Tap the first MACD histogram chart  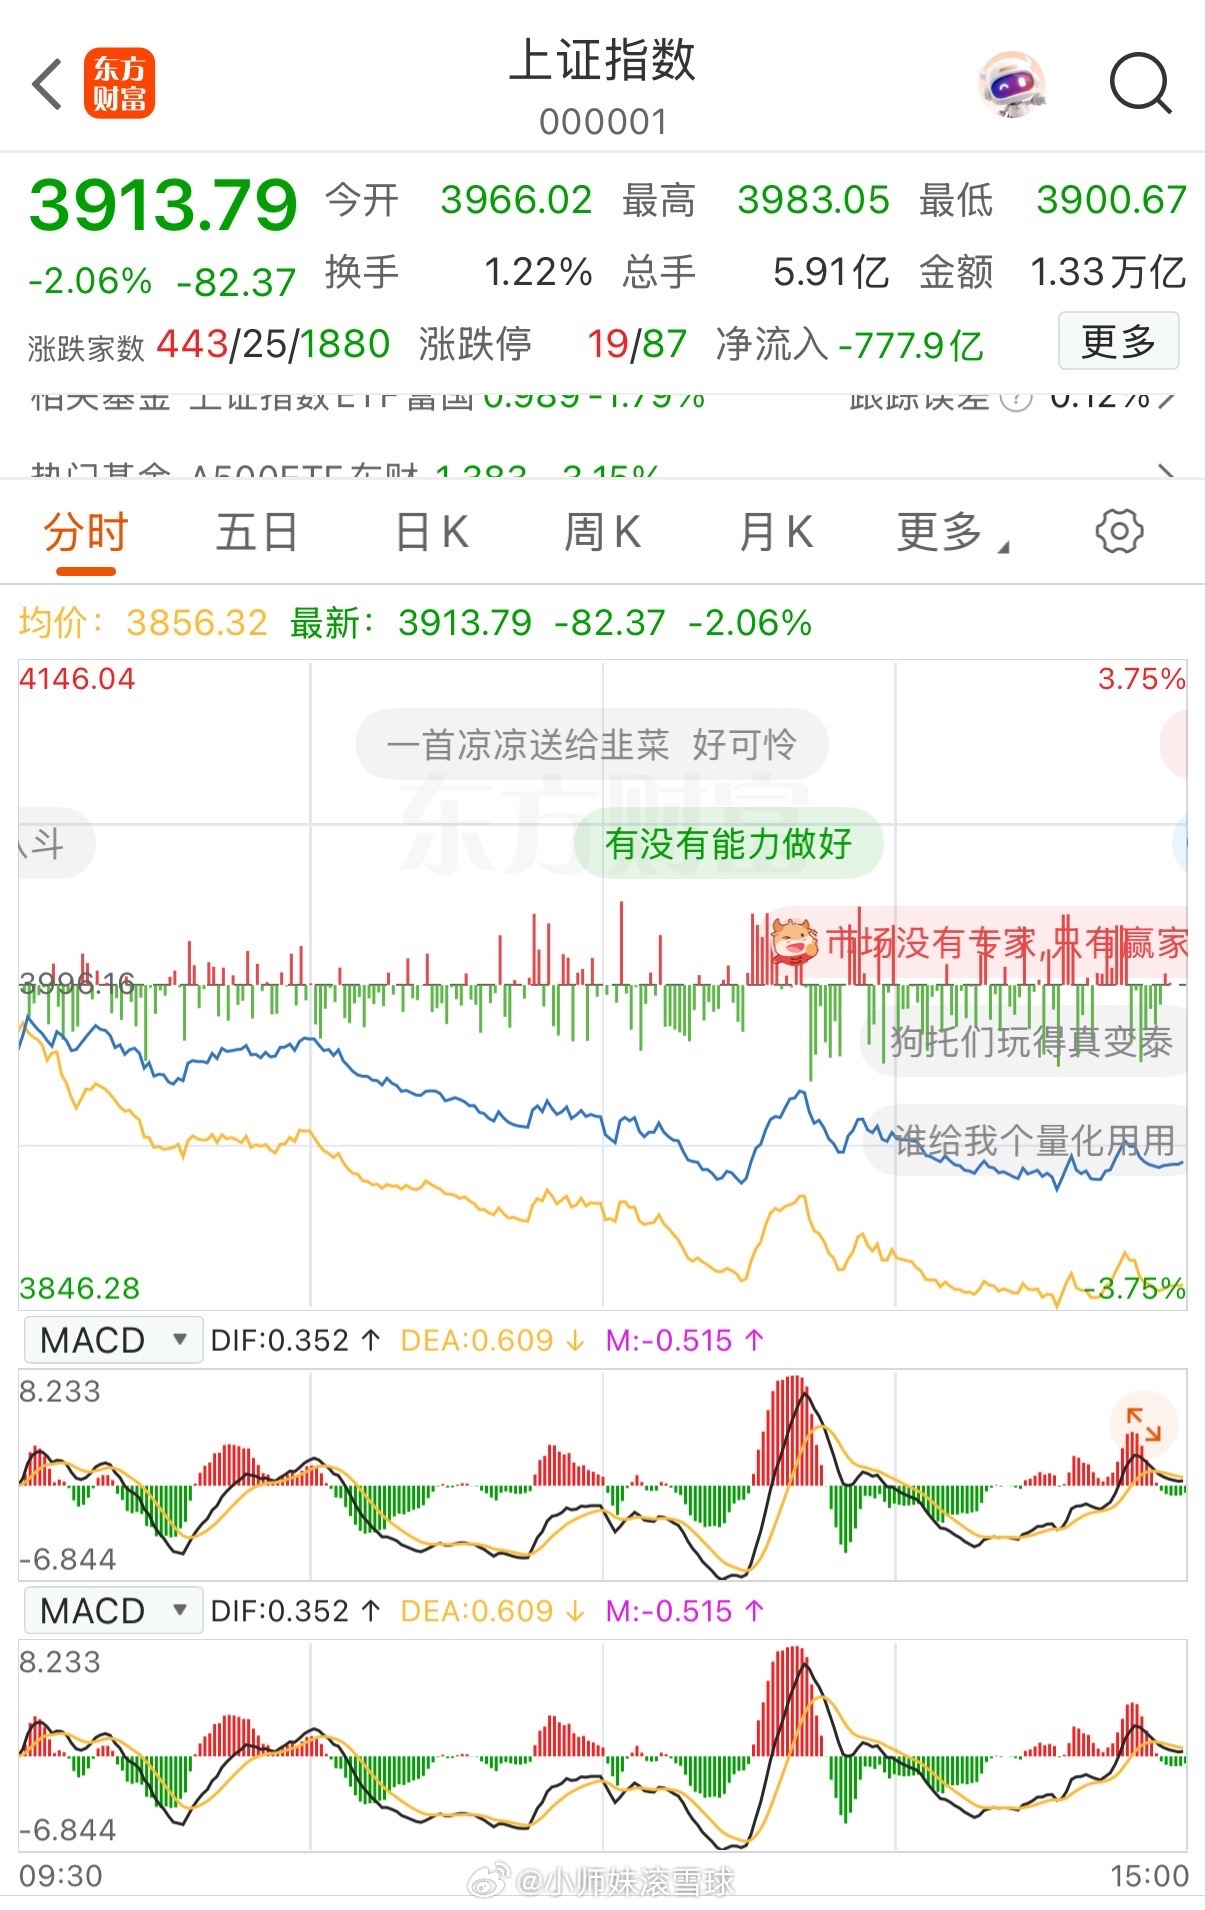tap(602, 1475)
